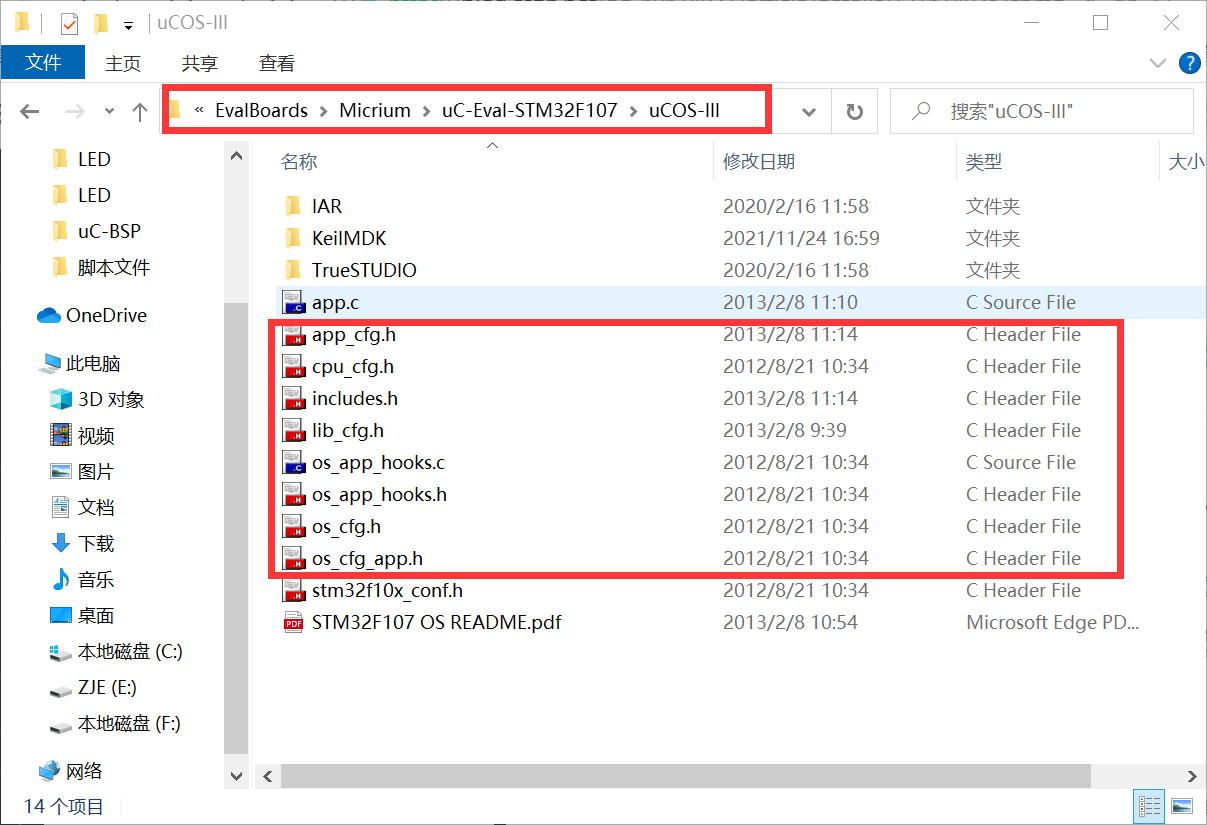This screenshot has width=1207, height=825.
Task: Expand the address bar history dropdown
Action: tap(810, 112)
